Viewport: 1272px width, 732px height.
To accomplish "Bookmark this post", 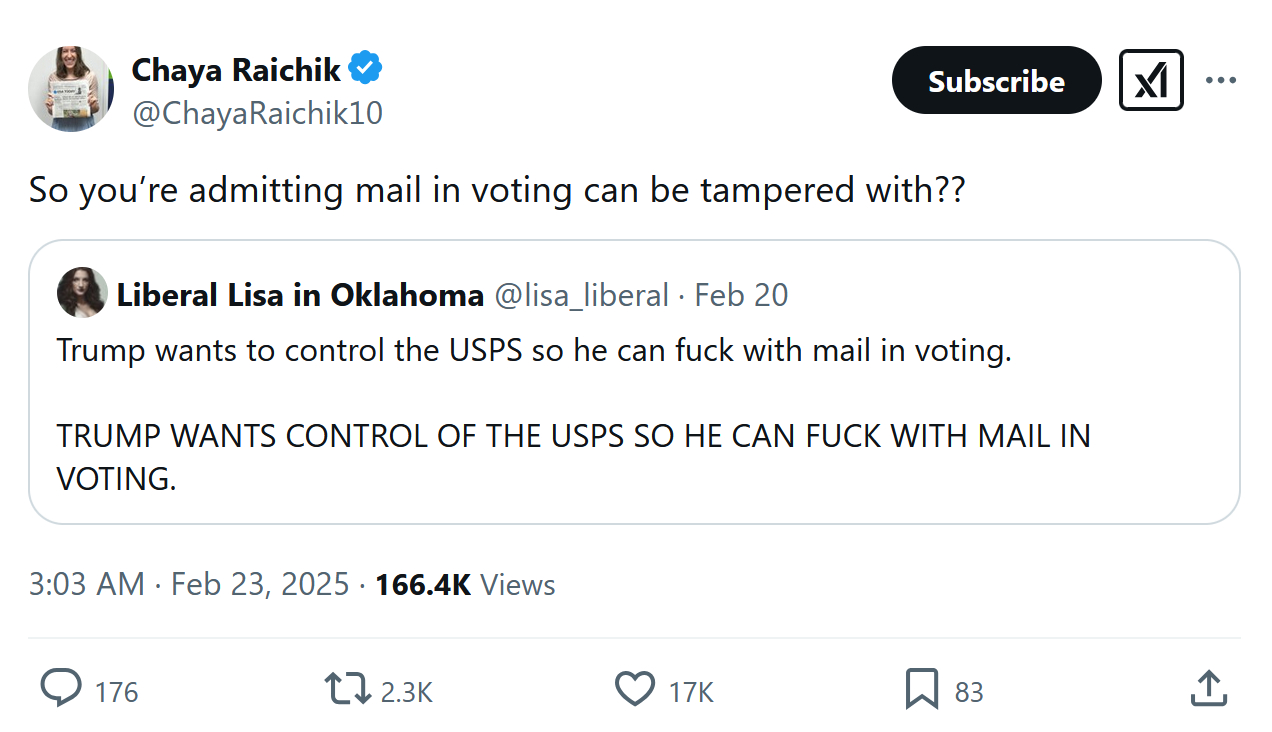I will coord(921,689).
